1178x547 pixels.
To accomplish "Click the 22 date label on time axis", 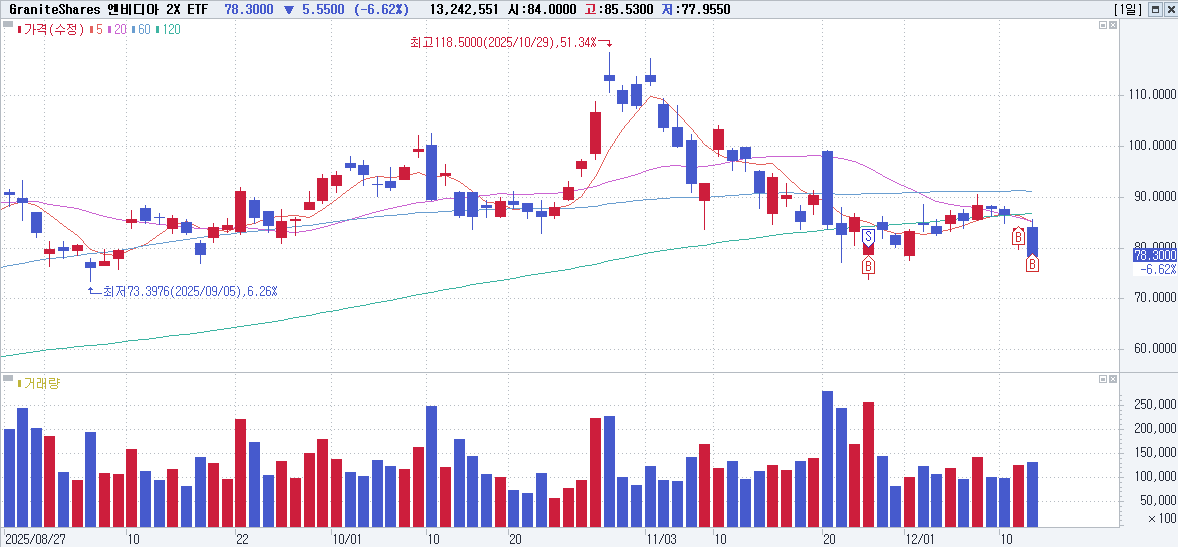I will coord(241,539).
